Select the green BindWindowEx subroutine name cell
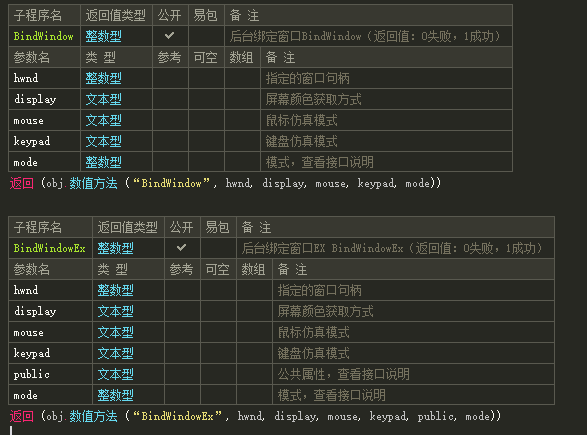Viewport: 587px width, 435px height. (50, 248)
